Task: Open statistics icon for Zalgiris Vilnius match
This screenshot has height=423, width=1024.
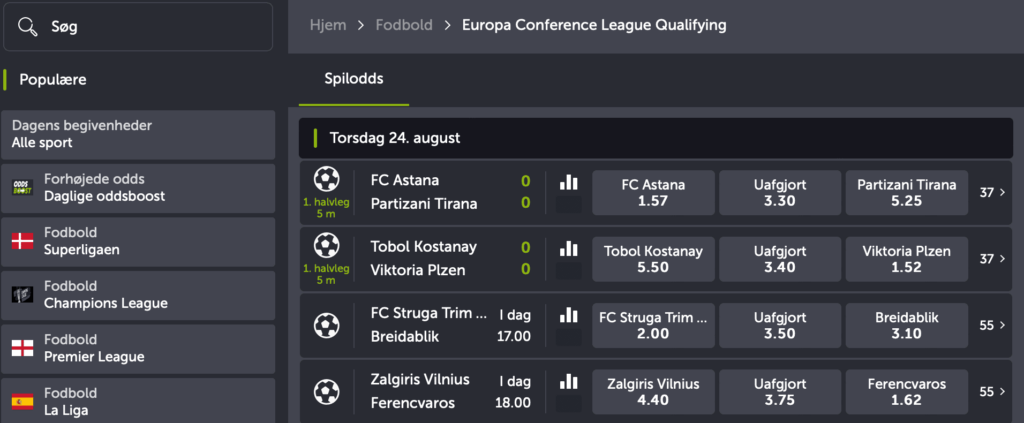Action: [569, 381]
